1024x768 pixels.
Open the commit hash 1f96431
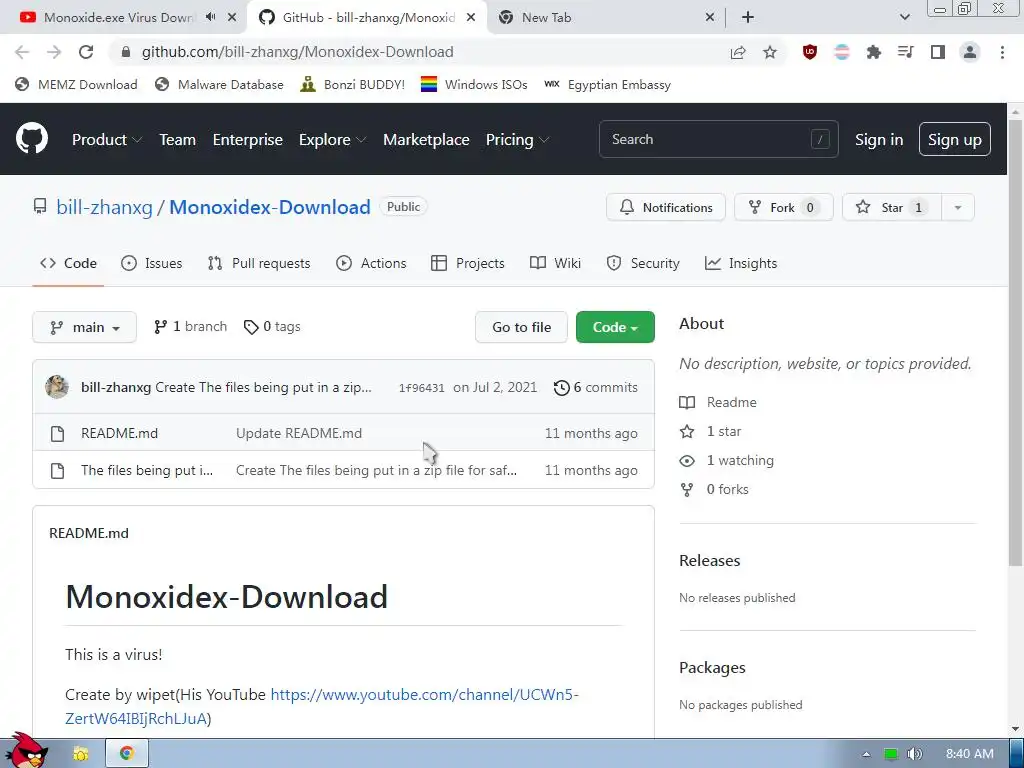(x=421, y=388)
